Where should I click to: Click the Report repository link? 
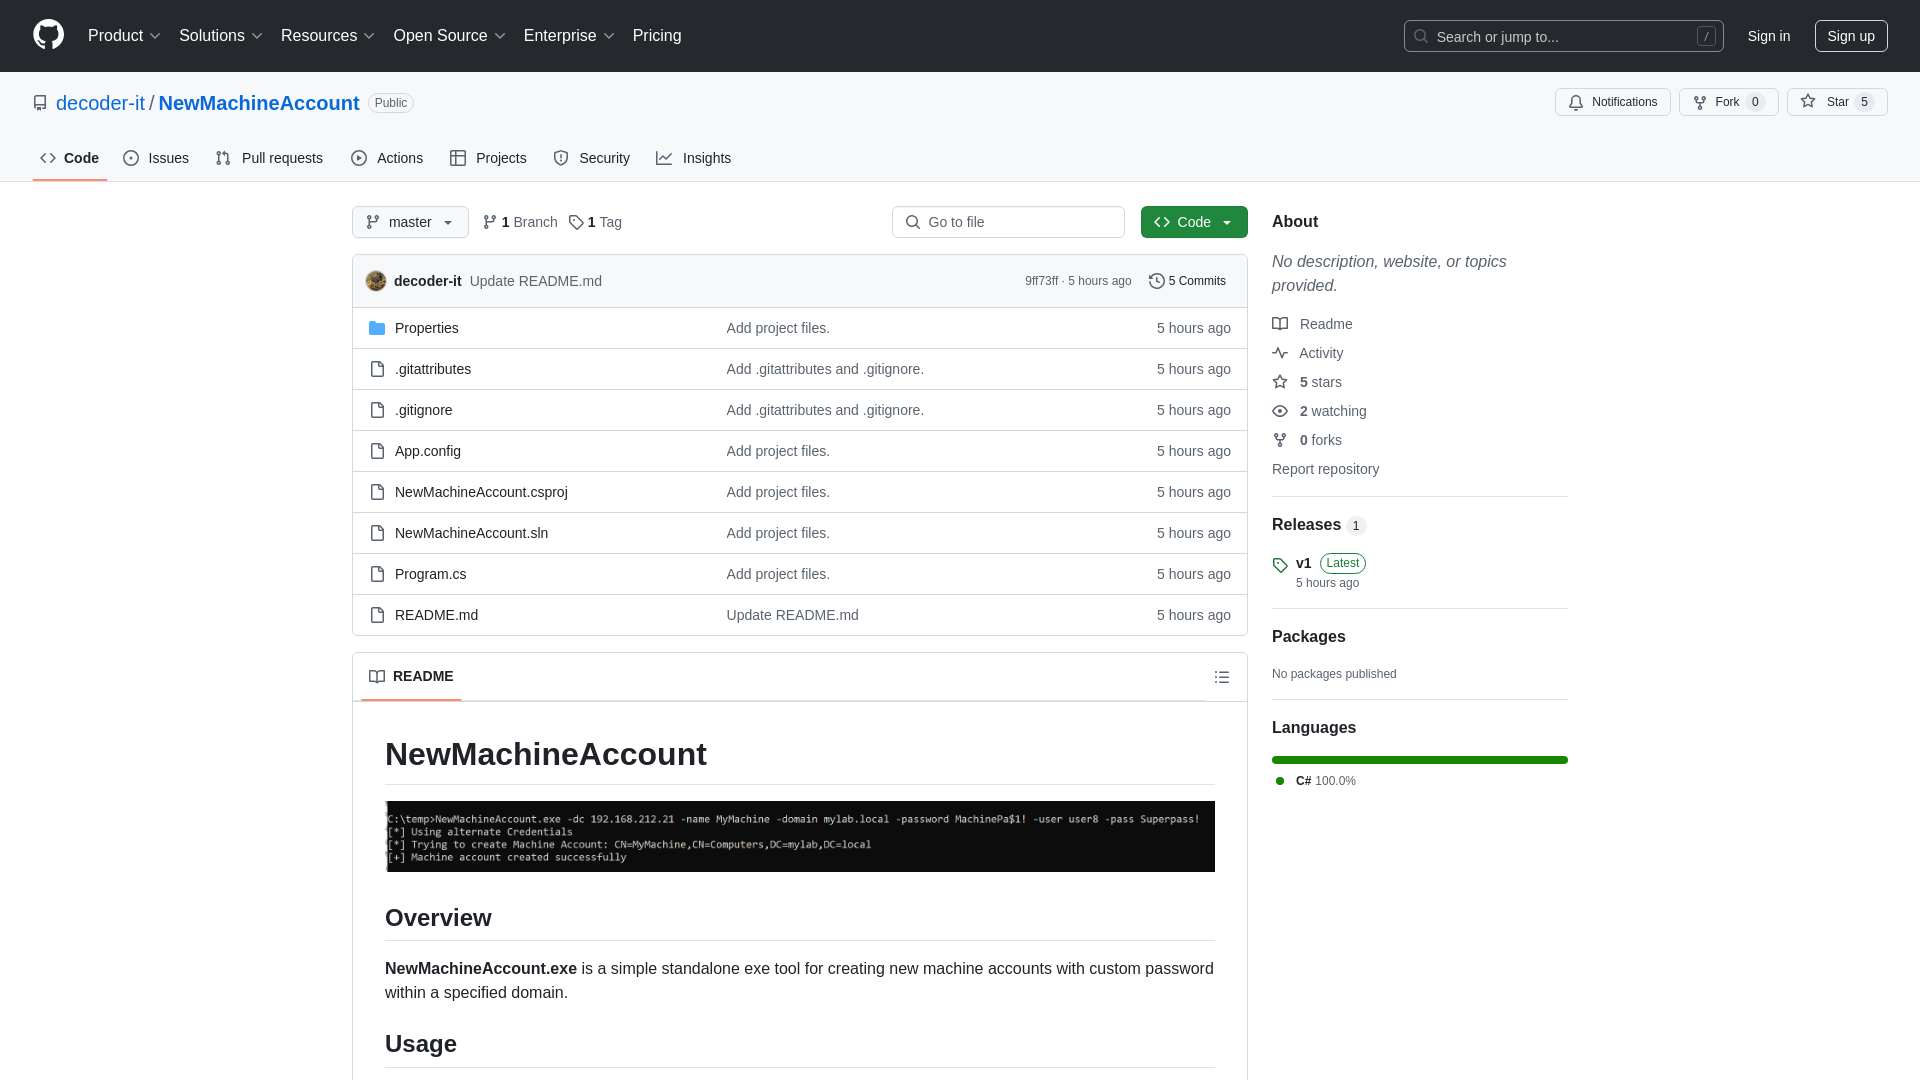click(x=1325, y=469)
